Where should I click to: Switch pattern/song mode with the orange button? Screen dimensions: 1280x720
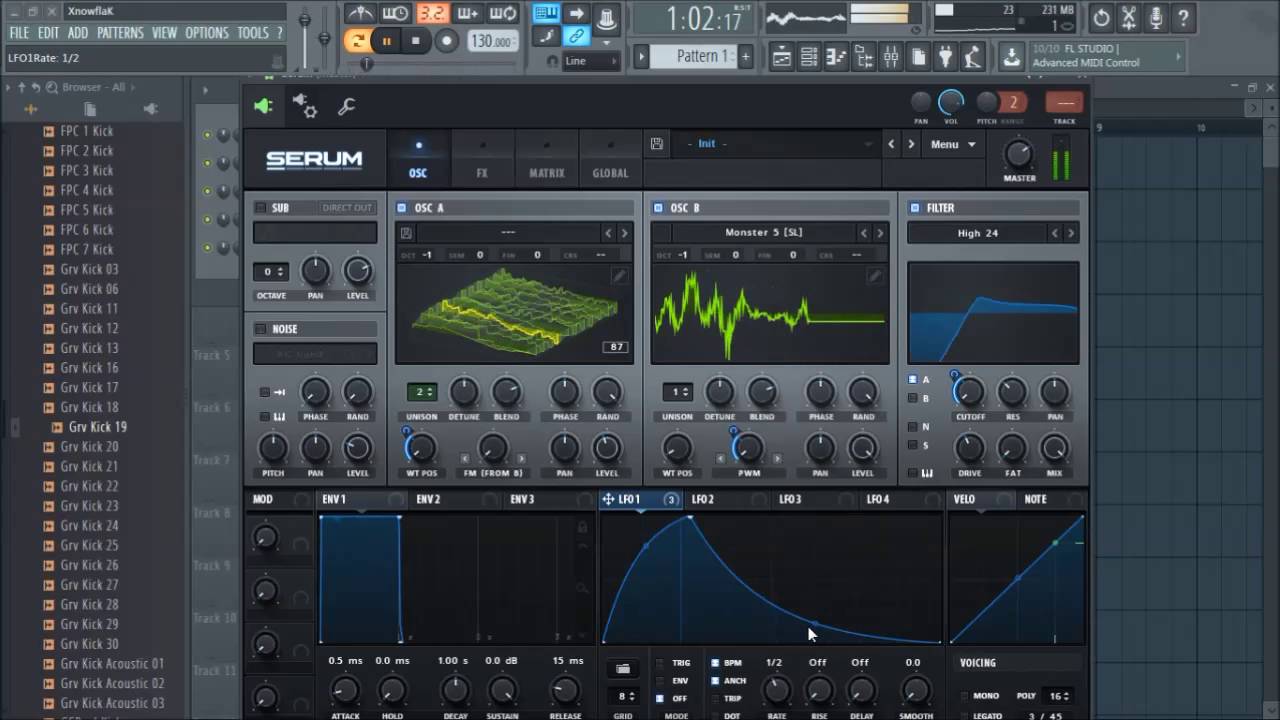pyautogui.click(x=357, y=41)
